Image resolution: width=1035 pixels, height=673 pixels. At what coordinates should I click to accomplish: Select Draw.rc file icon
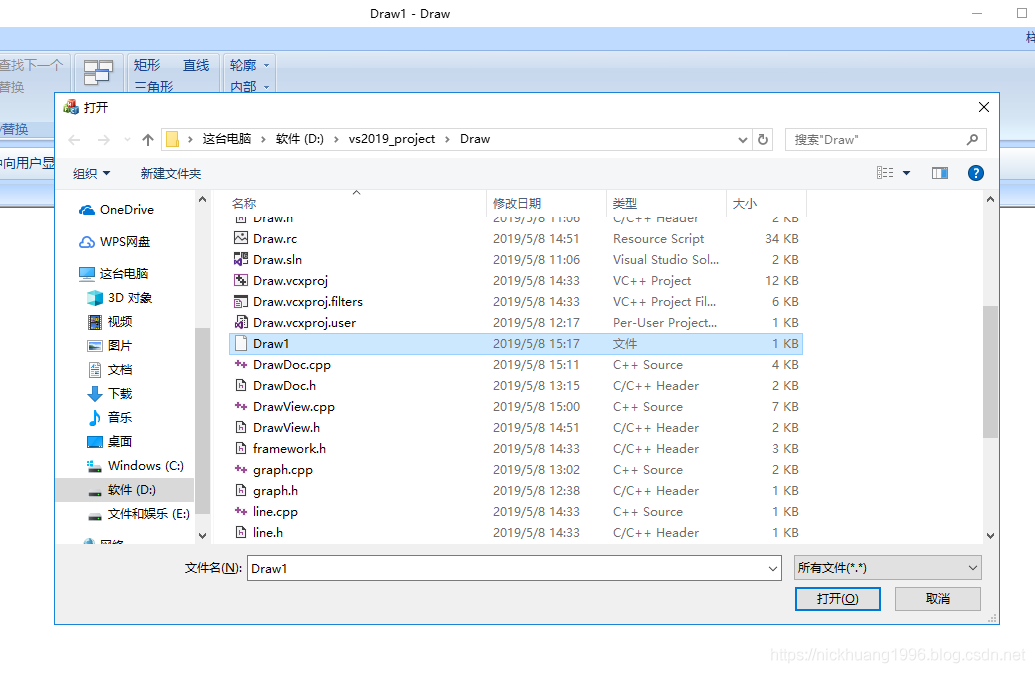241,238
